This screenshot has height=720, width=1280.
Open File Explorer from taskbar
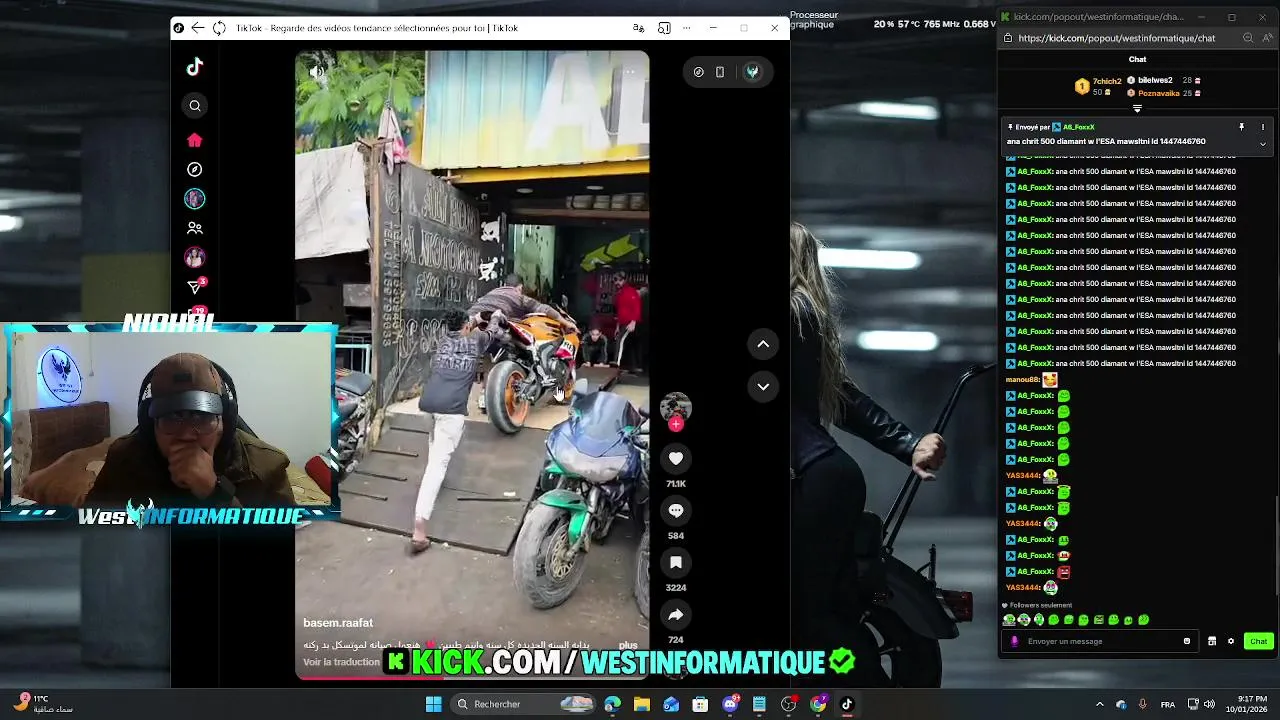tap(642, 704)
